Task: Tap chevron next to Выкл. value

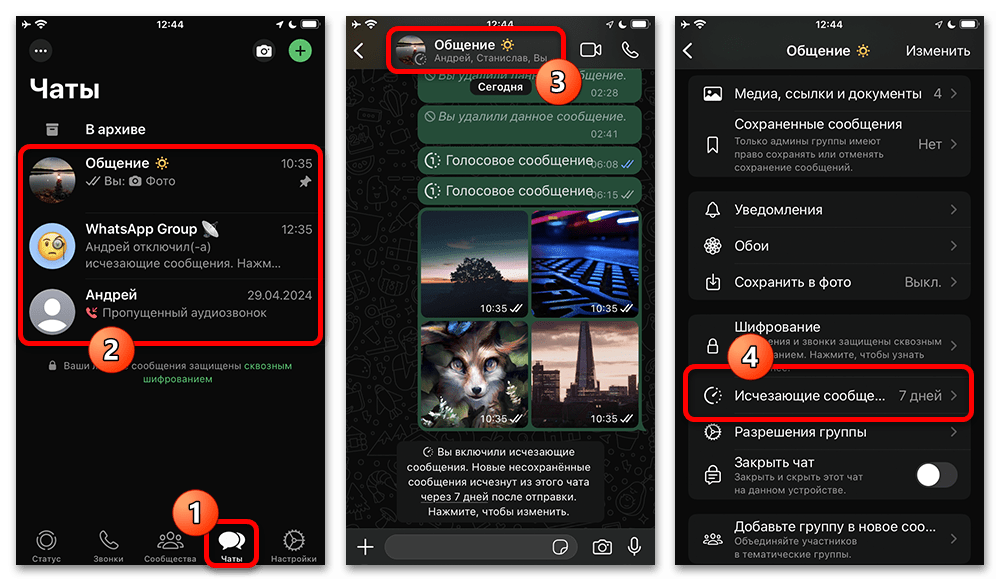Action: tap(953, 282)
